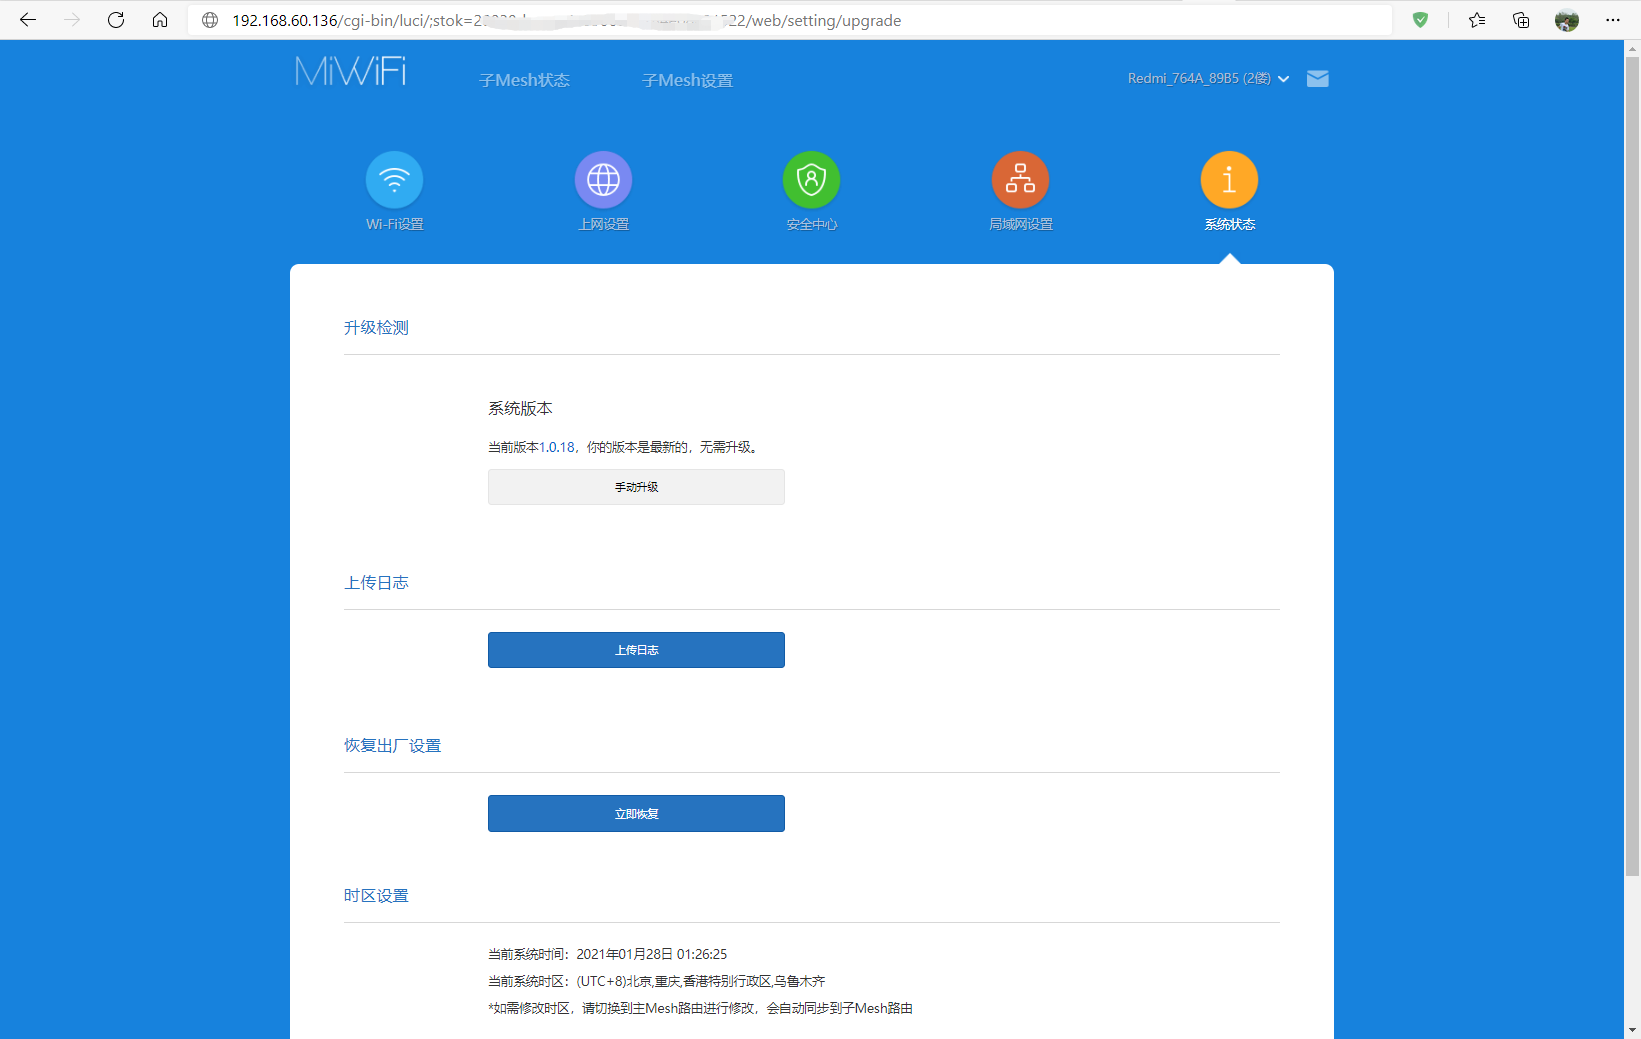Open the message center envelope icon
Image resolution: width=1641 pixels, height=1039 pixels.
tap(1317, 78)
